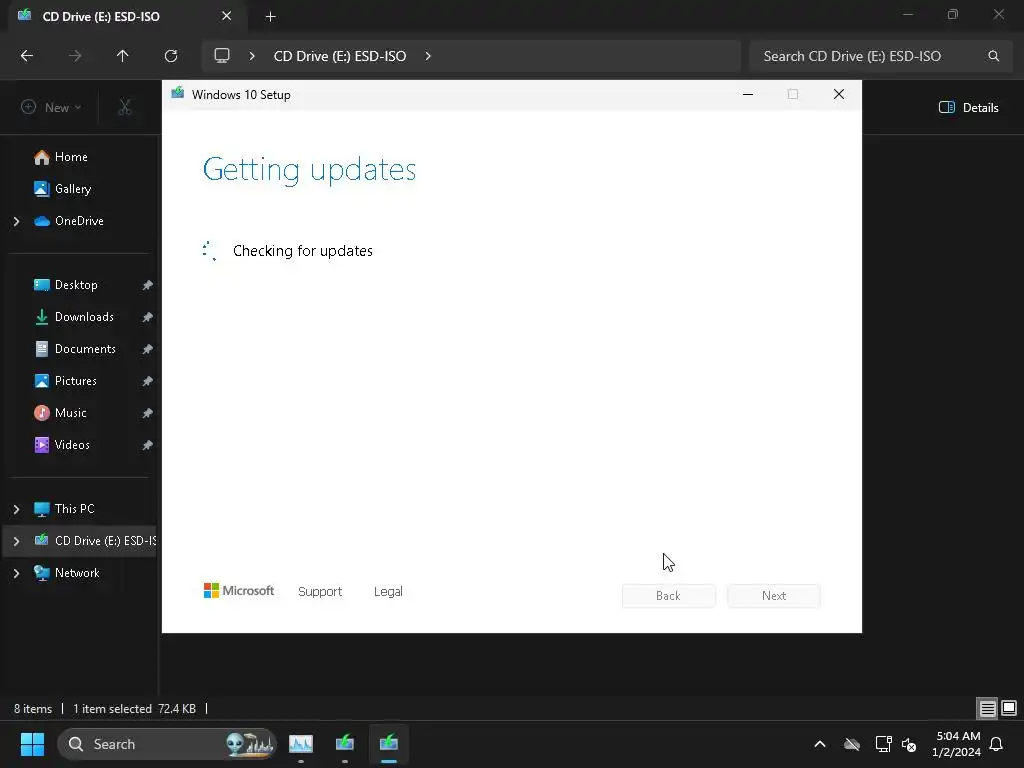Close the Windows 10 Setup window
This screenshot has width=1024, height=768.
coord(839,95)
